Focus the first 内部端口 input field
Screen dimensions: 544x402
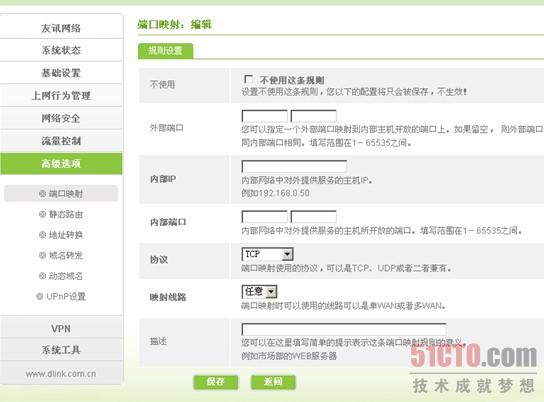click(x=265, y=216)
